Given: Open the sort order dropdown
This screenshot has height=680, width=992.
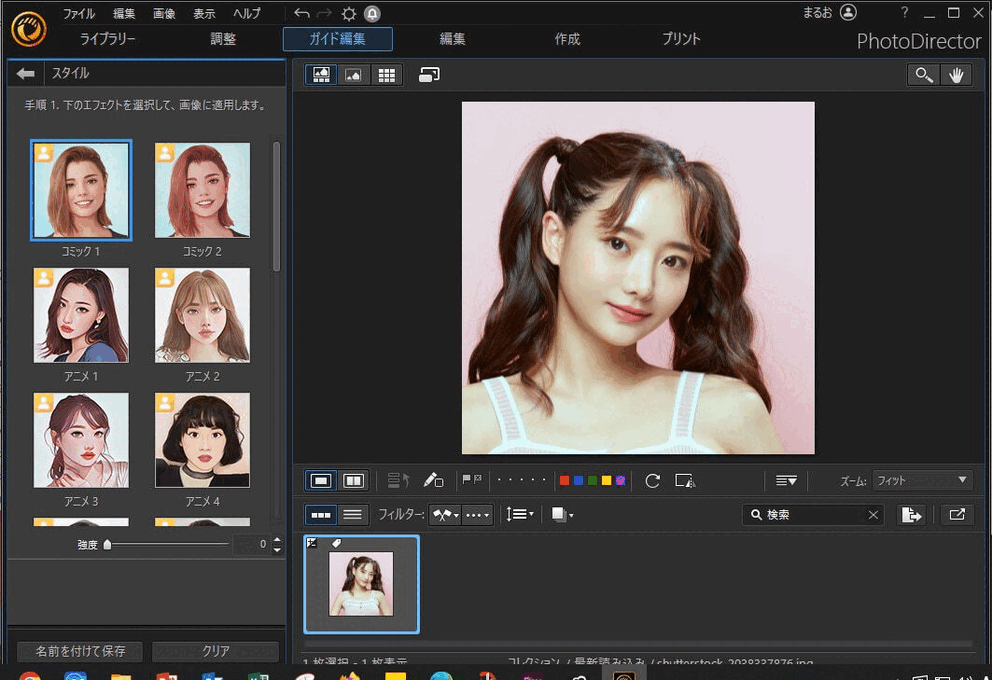Looking at the screenshot, I should click(520, 515).
